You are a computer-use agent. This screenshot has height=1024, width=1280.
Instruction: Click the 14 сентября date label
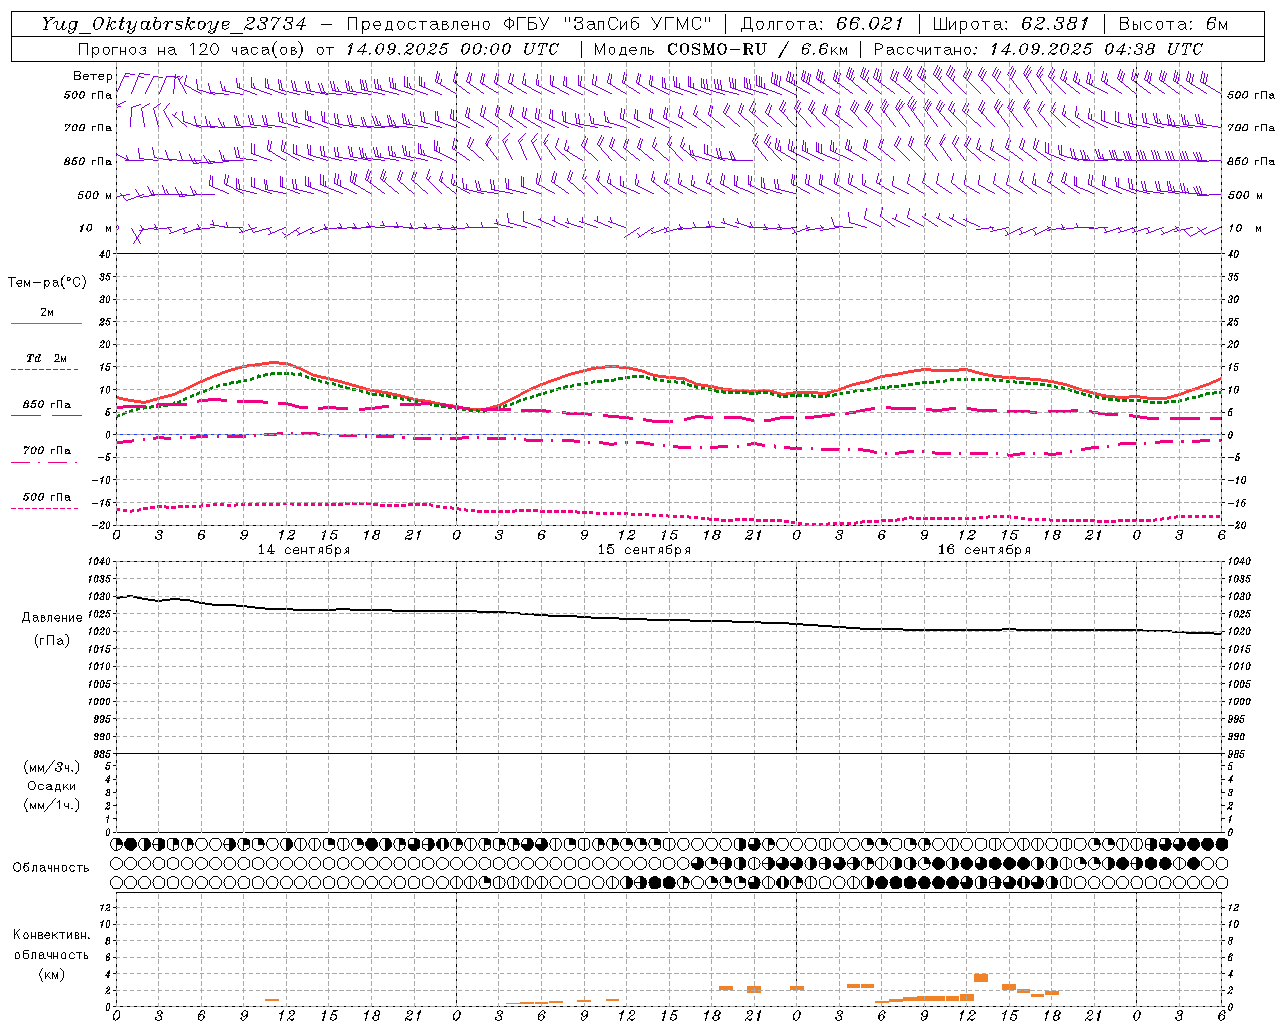pyautogui.click(x=304, y=550)
